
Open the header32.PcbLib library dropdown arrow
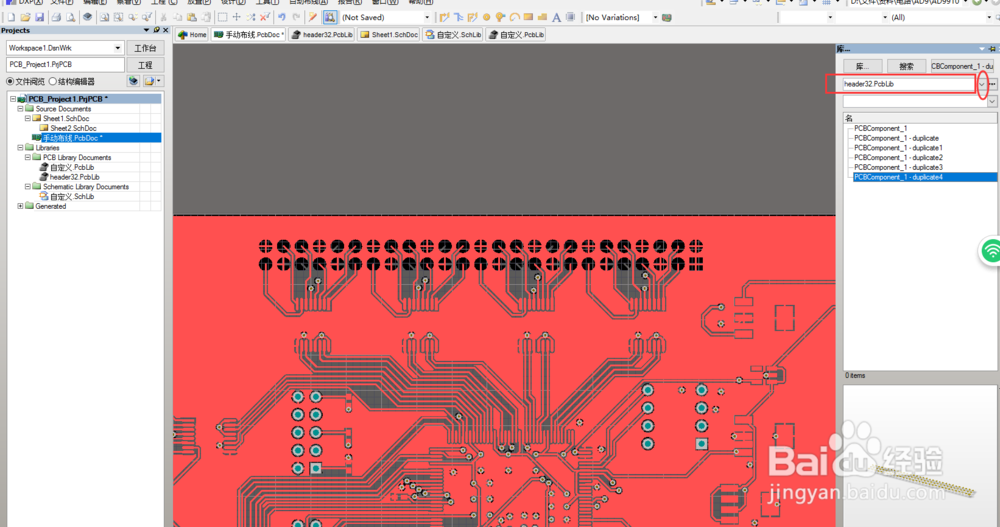pyautogui.click(x=982, y=84)
